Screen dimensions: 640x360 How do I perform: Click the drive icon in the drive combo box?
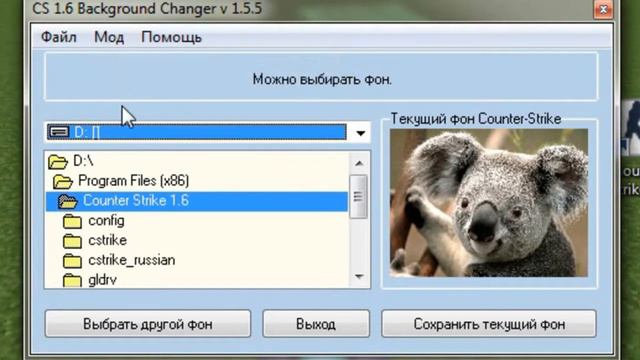(59, 132)
